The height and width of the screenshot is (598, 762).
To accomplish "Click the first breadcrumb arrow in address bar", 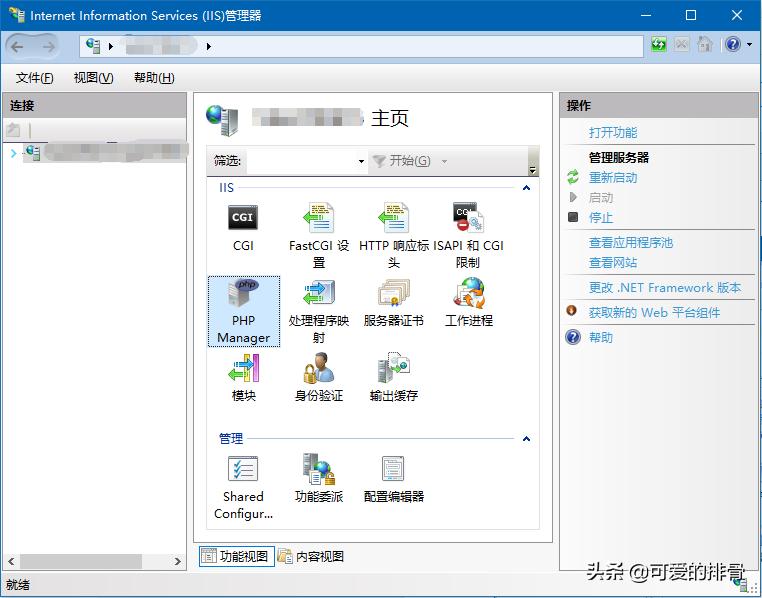I will (111, 47).
